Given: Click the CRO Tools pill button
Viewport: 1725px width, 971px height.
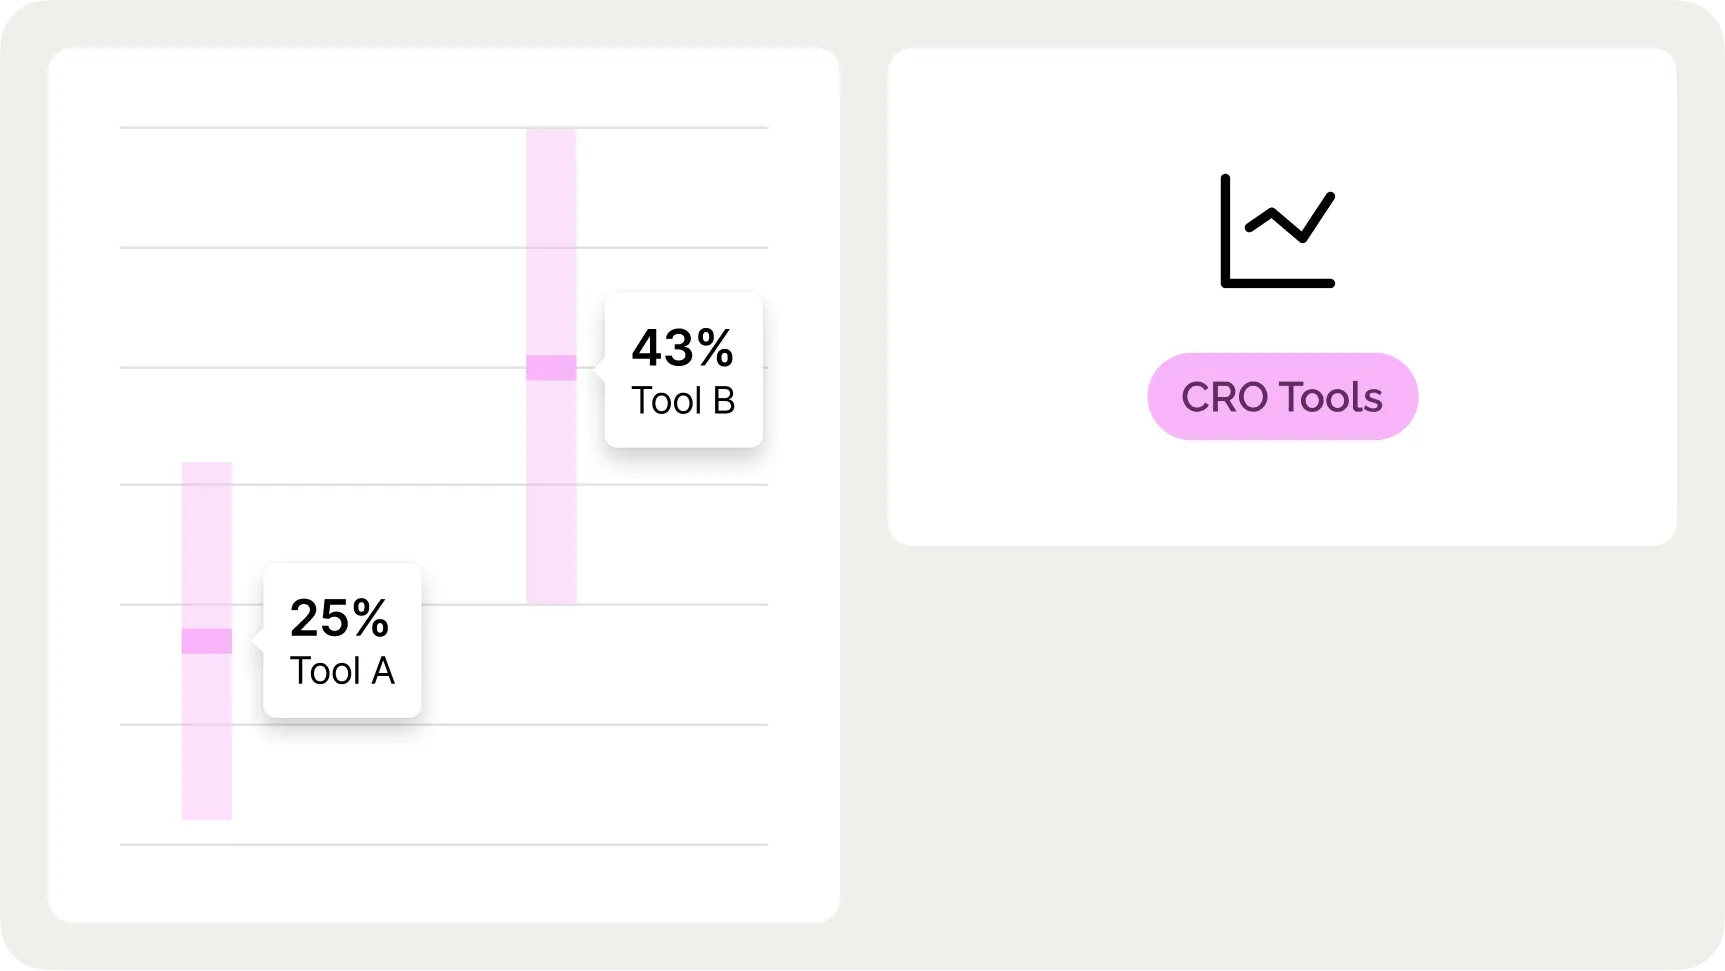Looking at the screenshot, I should [1282, 397].
